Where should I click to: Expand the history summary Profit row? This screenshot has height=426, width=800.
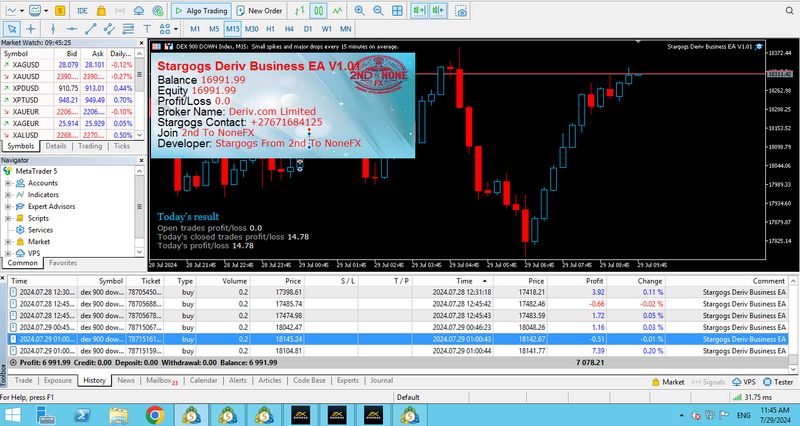[13, 363]
